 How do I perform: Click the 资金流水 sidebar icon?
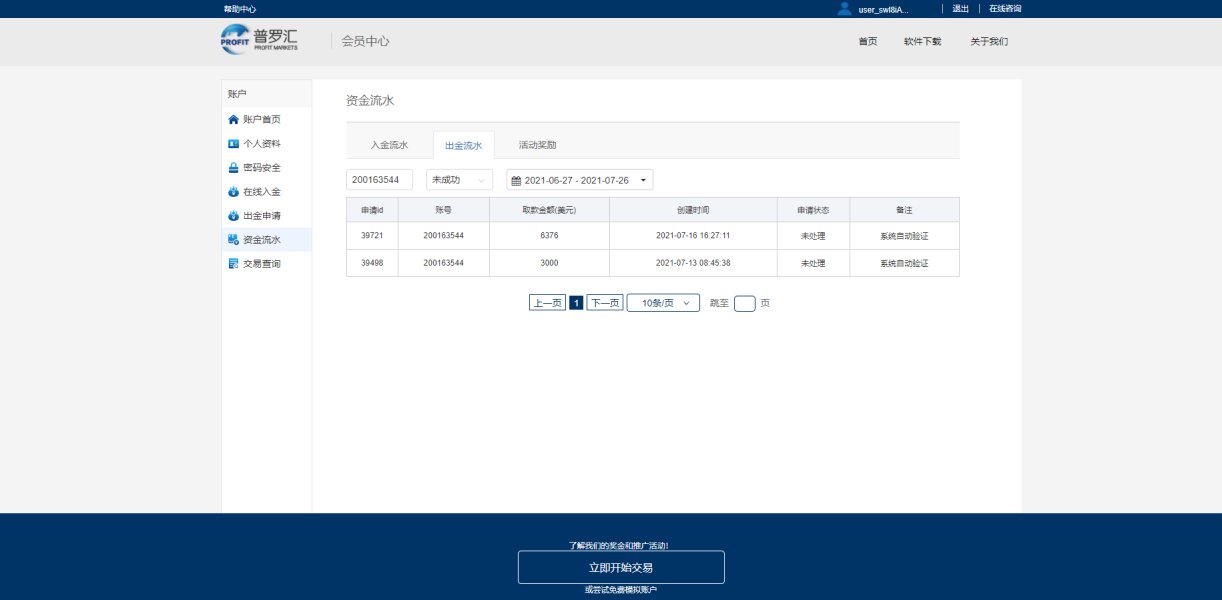click(234, 240)
